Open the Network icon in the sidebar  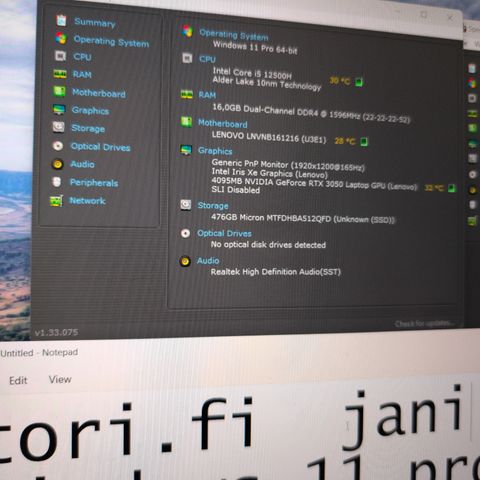pyautogui.click(x=56, y=201)
